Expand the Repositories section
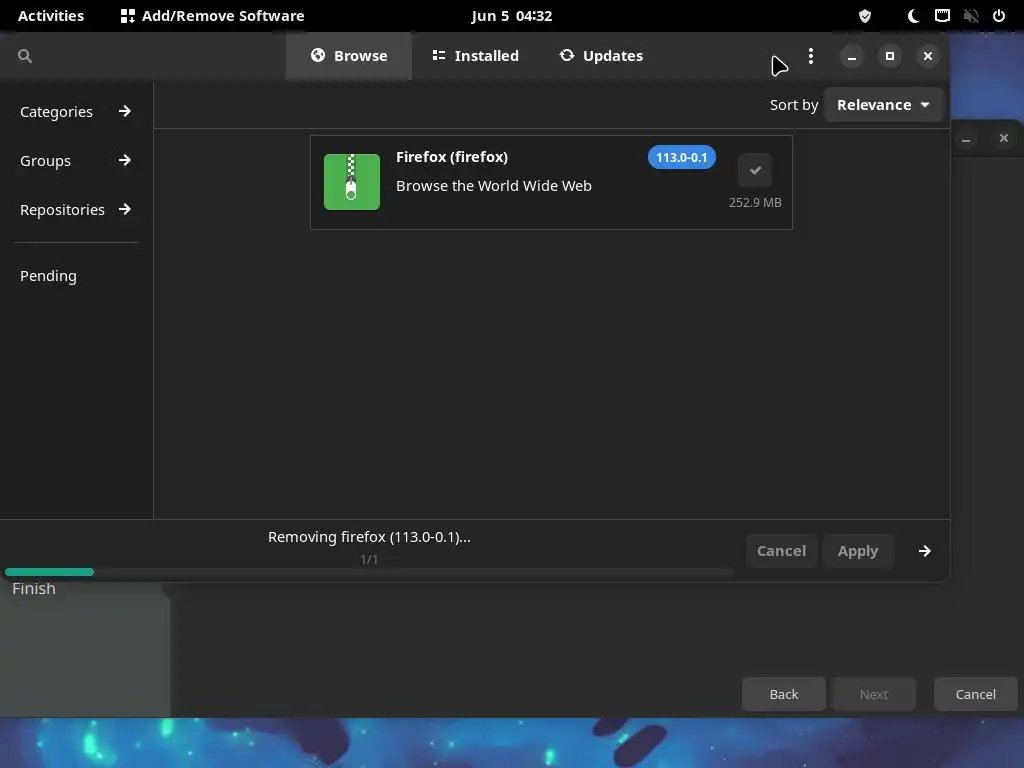Image resolution: width=1024 pixels, height=768 pixels. point(76,210)
